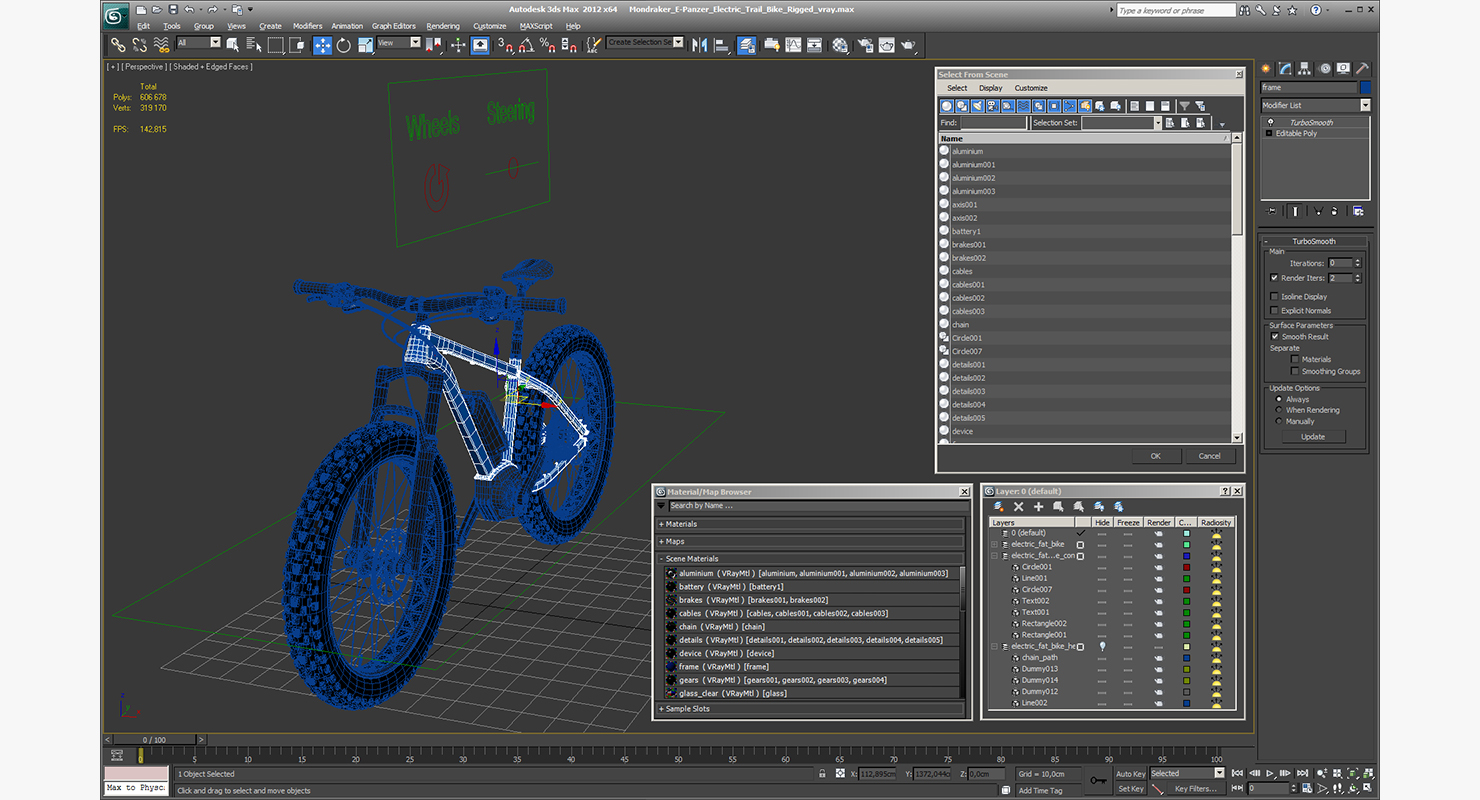Click Pin Stack icon under modifier stack
Viewport: 1480px width, 800px height.
coord(1271,211)
